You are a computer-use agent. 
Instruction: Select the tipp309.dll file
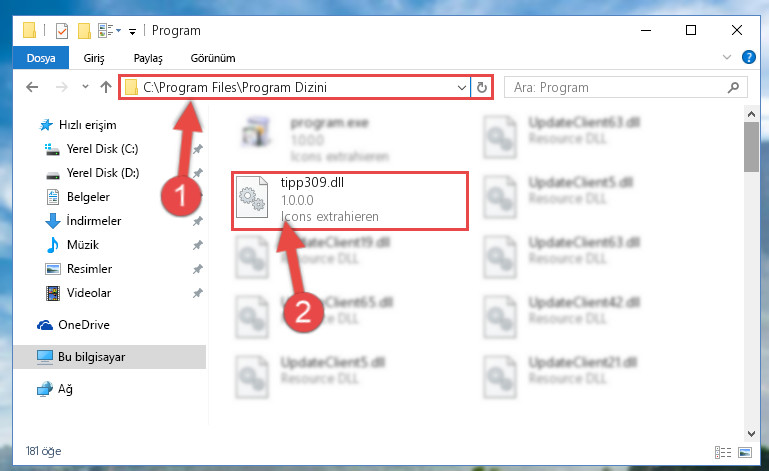pos(350,201)
